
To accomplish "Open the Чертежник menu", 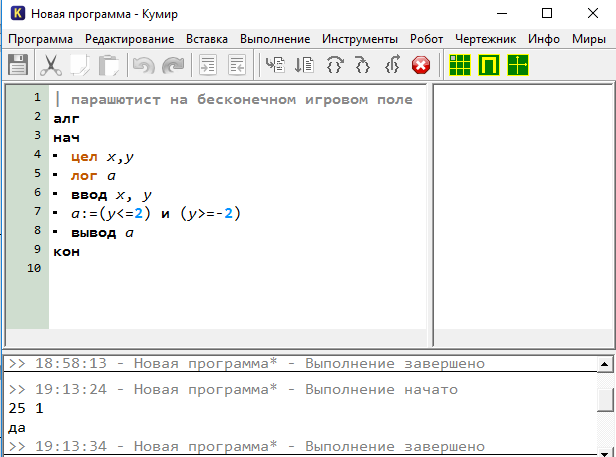I will pos(486,39).
